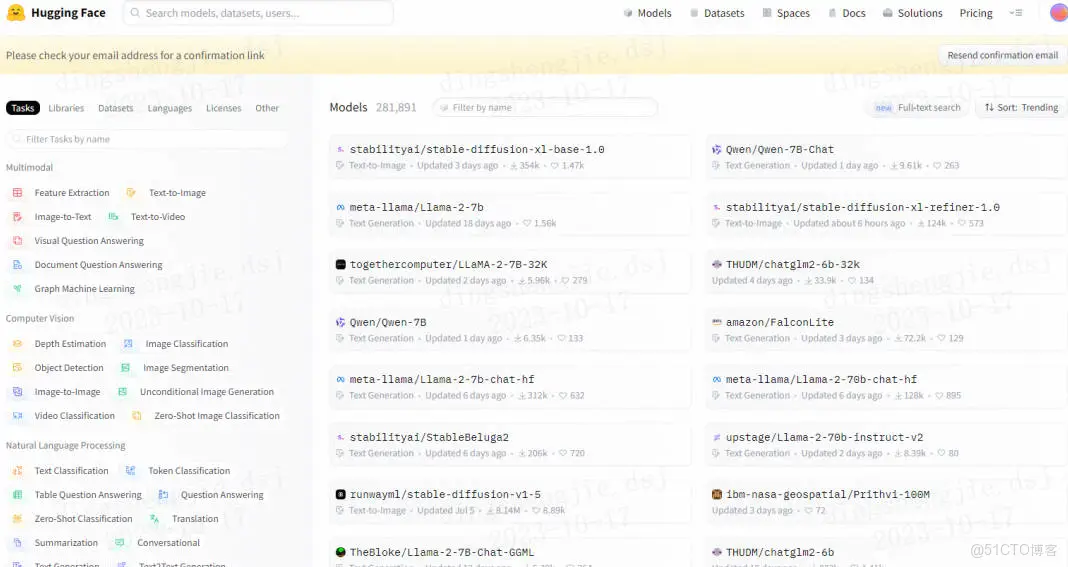Viewport: 1068px width, 567px height.
Task: Select the Image Segmentation icon
Action: pyautogui.click(x=125, y=368)
